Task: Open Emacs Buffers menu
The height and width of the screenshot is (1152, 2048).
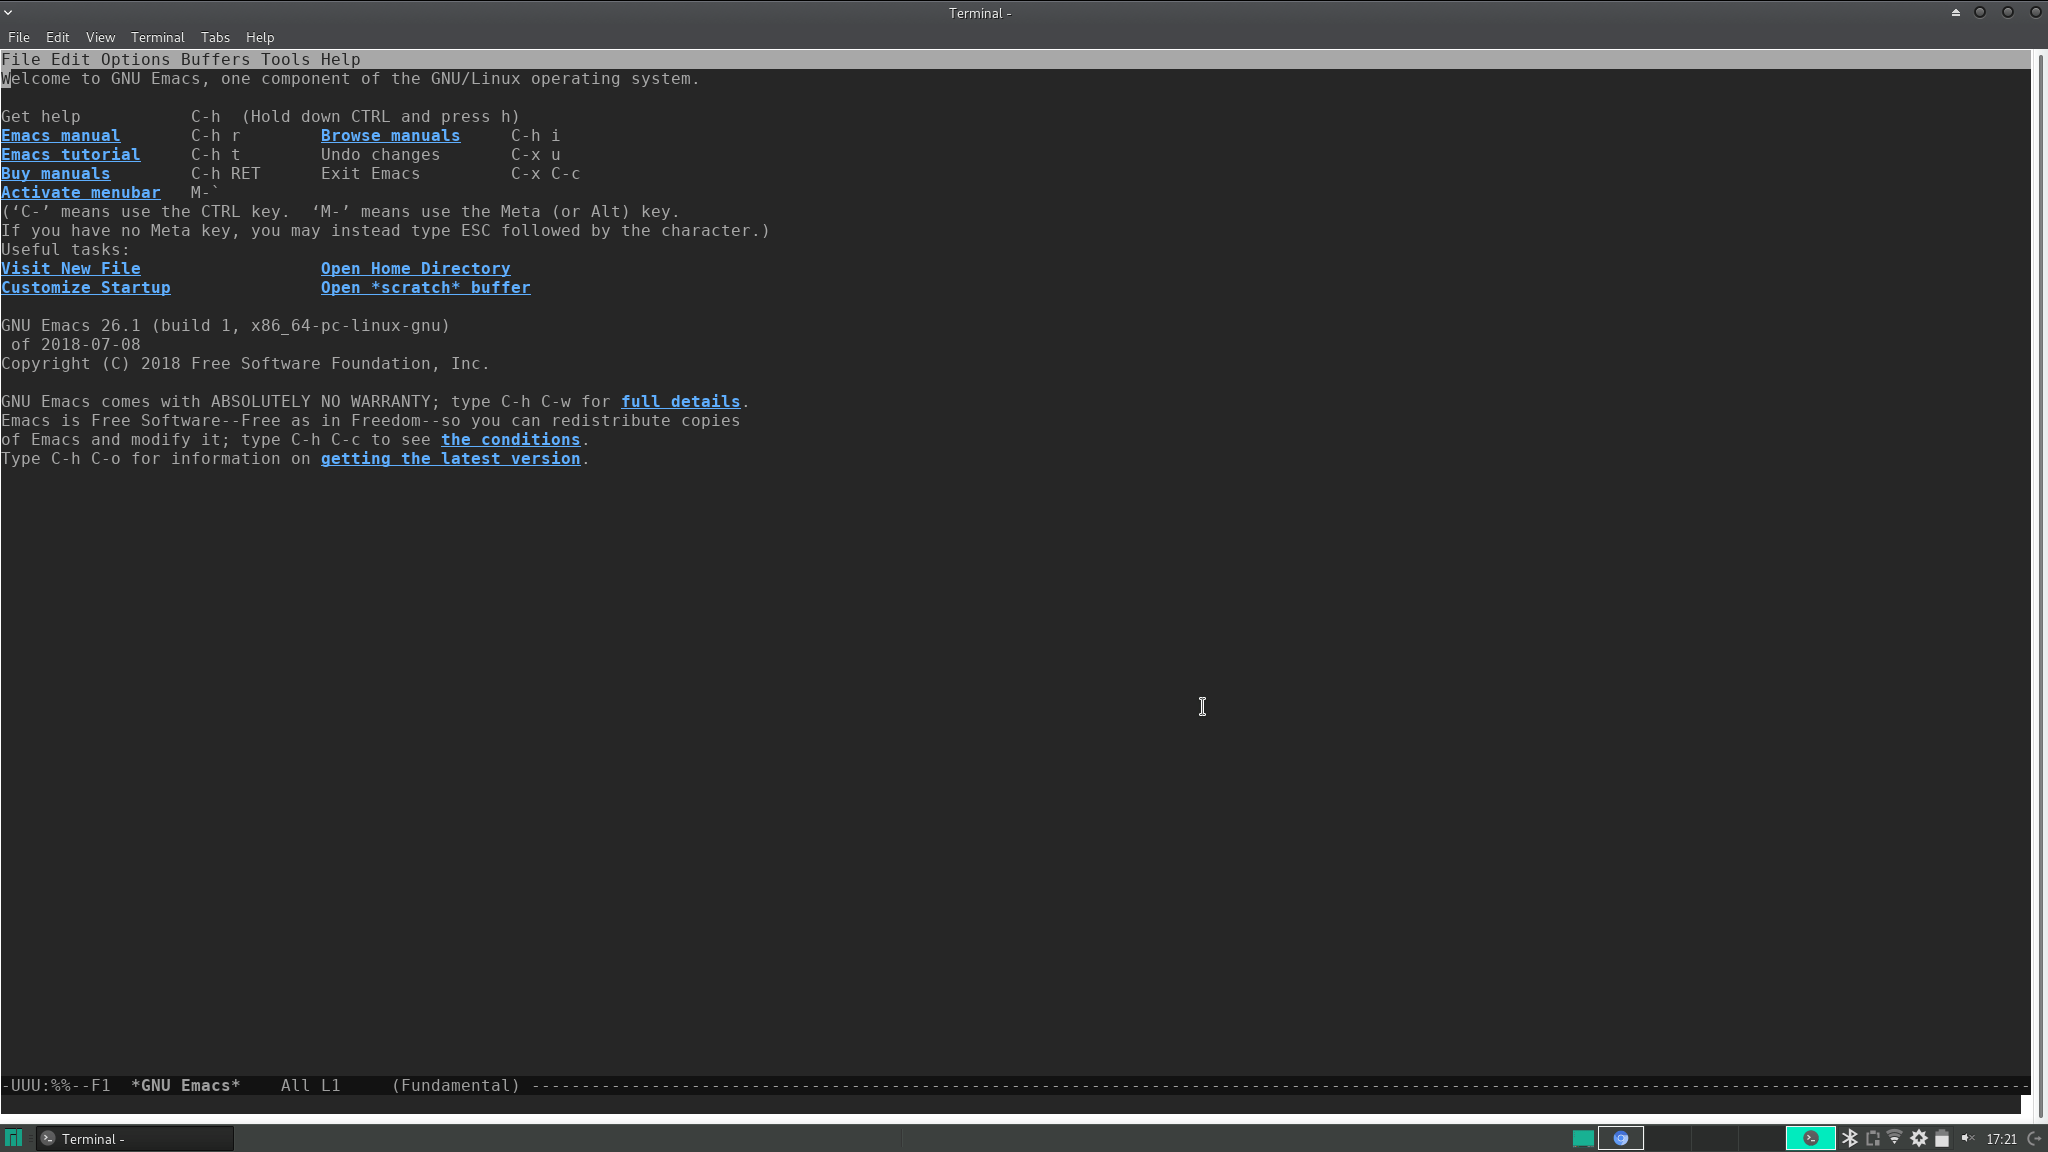Action: pyautogui.click(x=215, y=60)
